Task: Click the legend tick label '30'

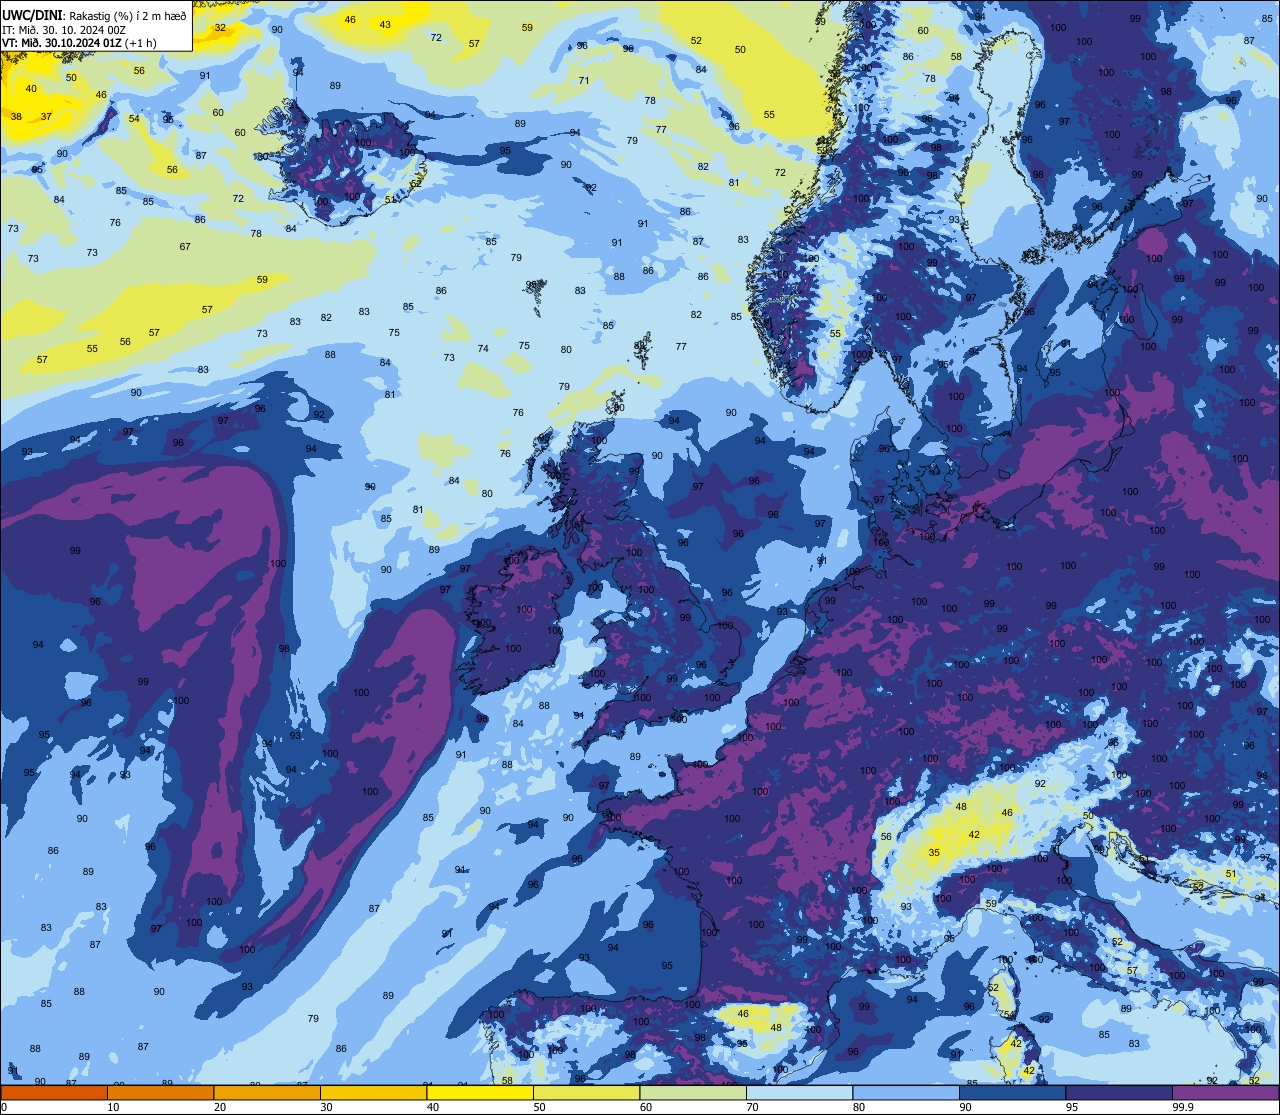Action: 326,1106
